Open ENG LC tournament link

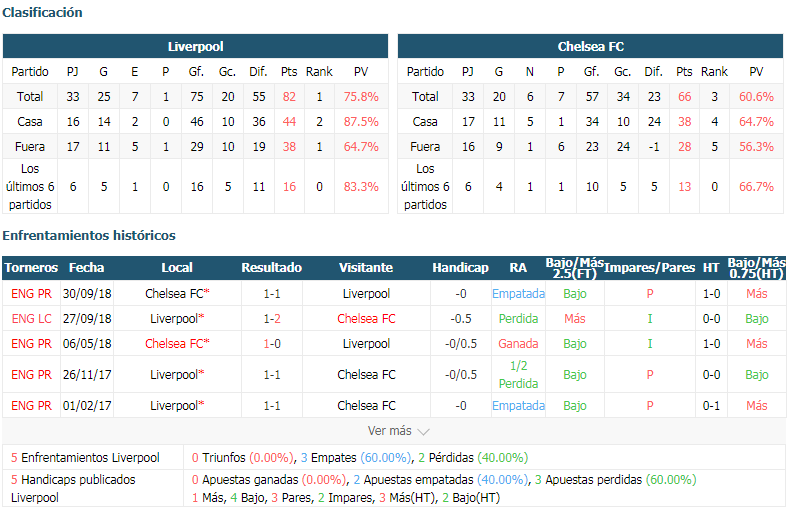coord(31,319)
